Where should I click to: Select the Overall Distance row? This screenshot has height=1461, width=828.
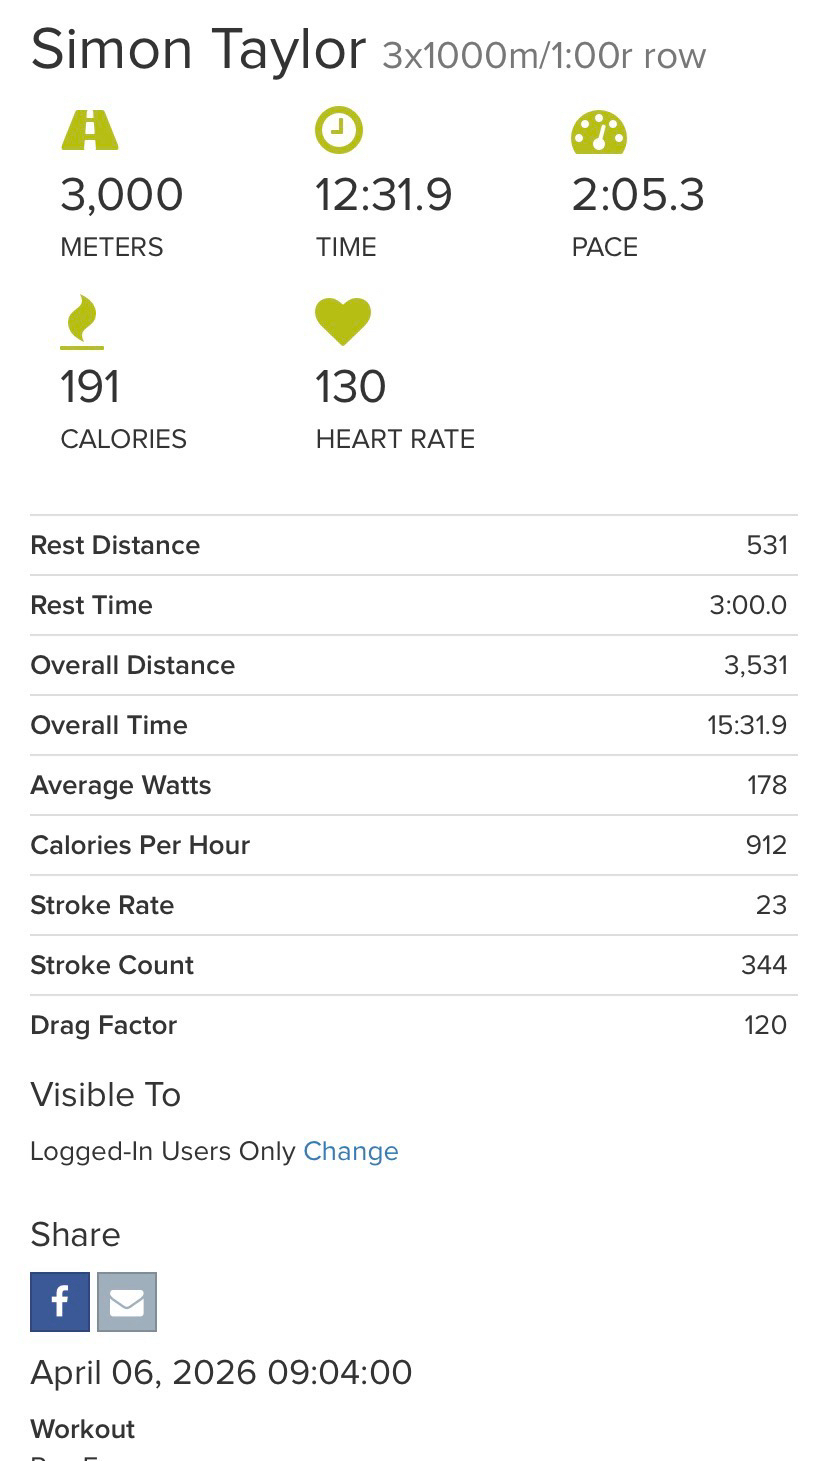(x=414, y=665)
